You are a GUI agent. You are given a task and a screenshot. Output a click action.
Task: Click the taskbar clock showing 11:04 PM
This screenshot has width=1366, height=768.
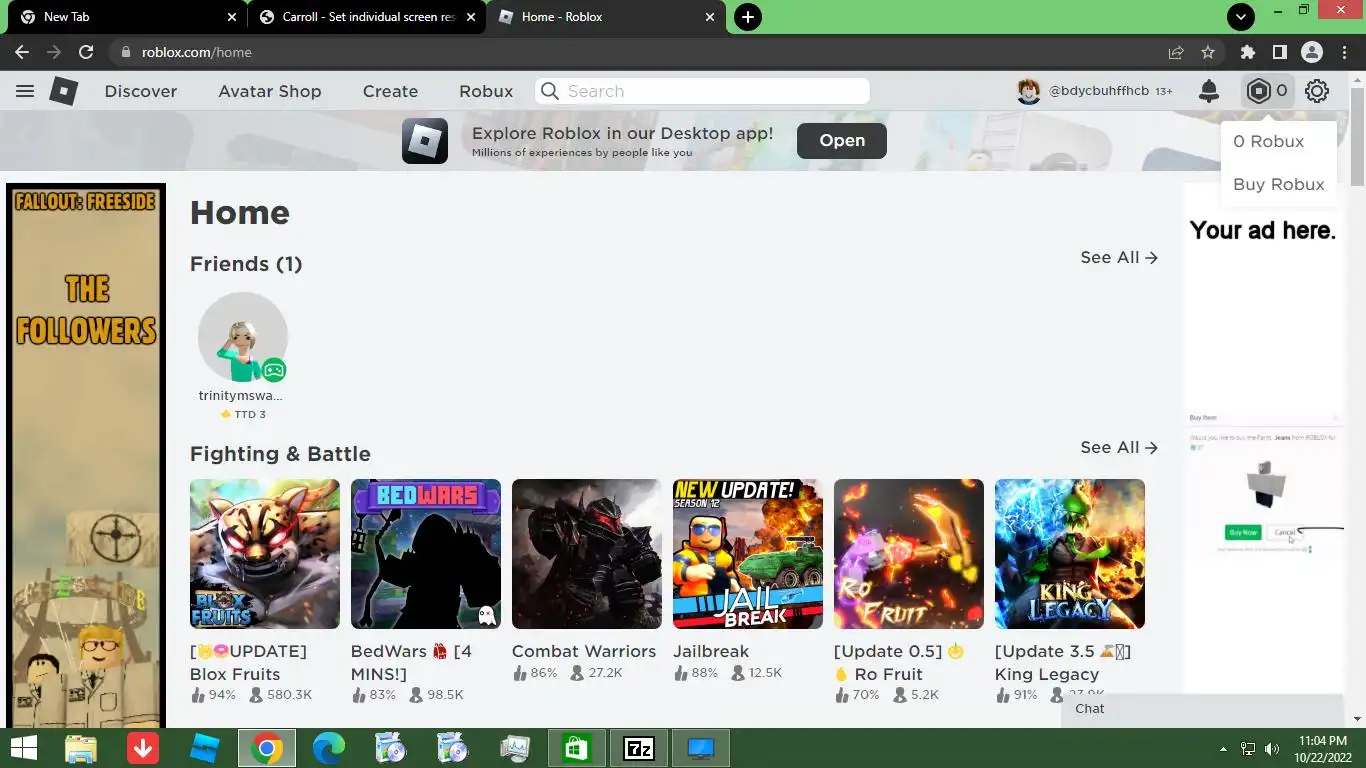point(1322,748)
